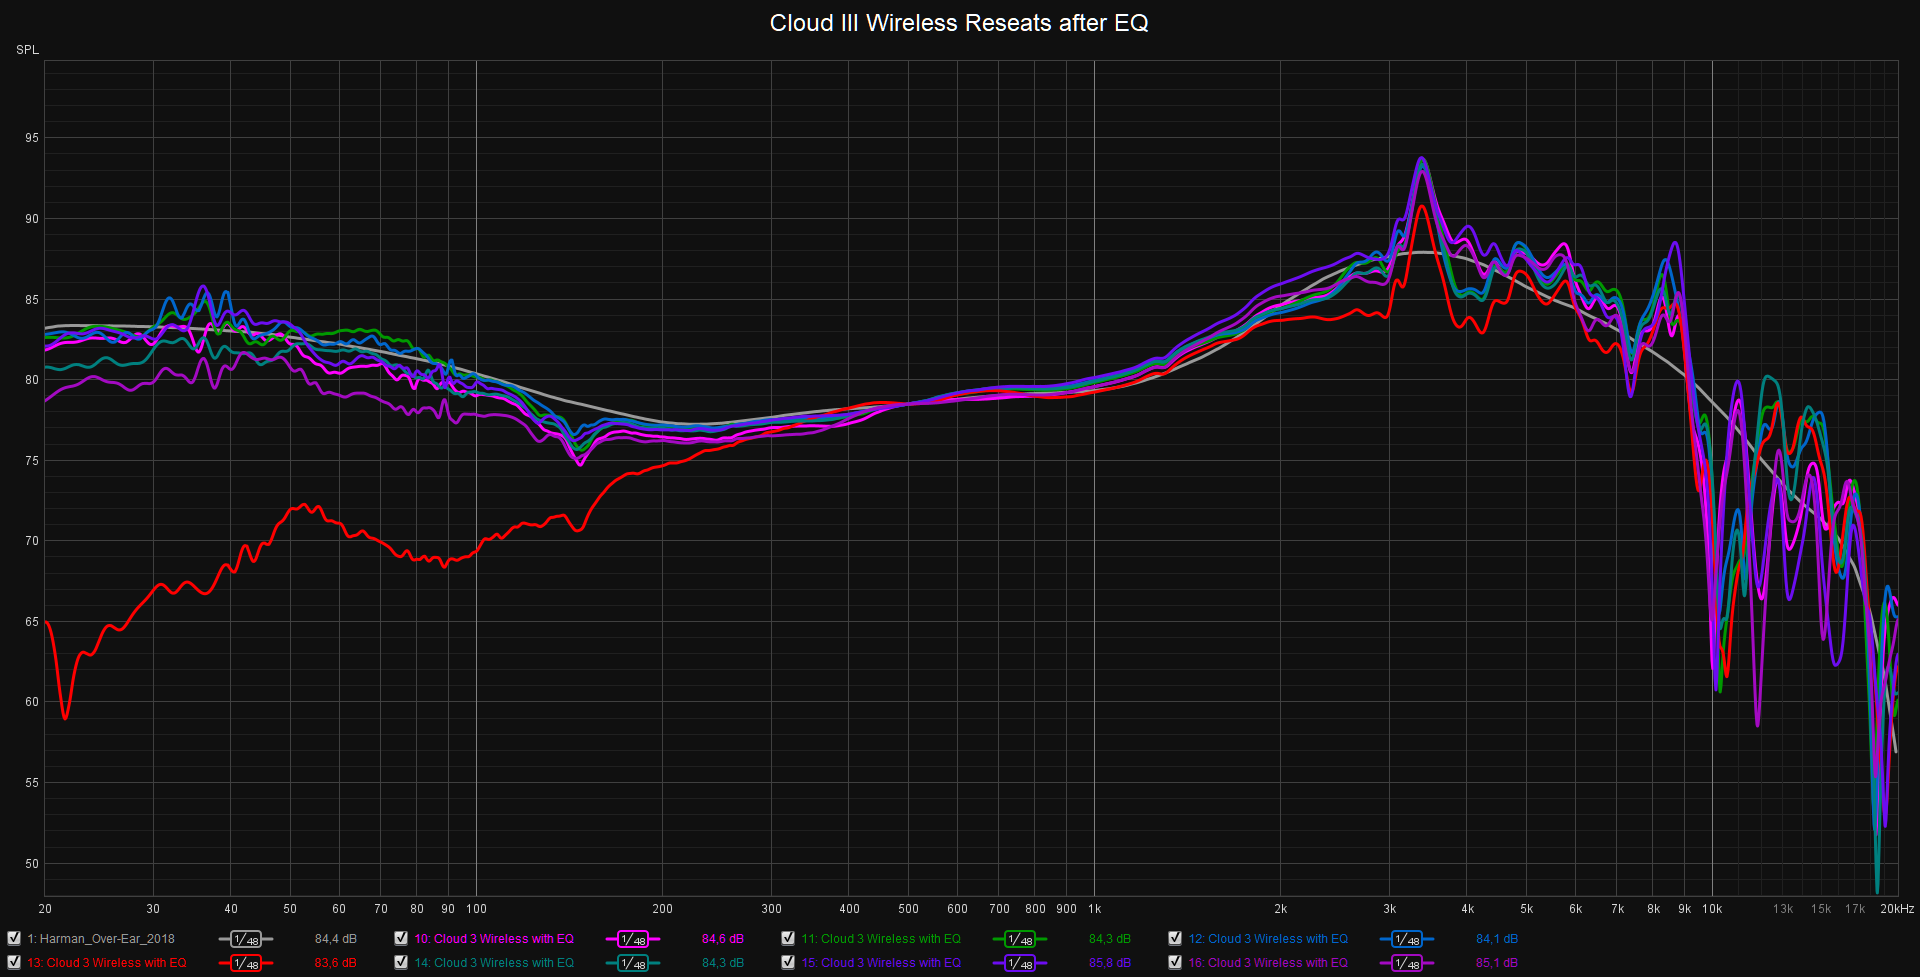Toggle visibility checkbox of trace 12
The width and height of the screenshot is (1920, 977).
(x=1175, y=938)
